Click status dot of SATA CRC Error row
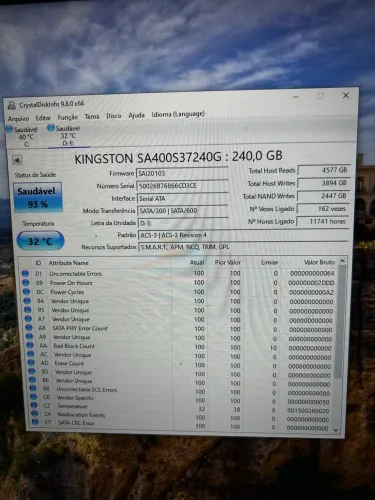This screenshot has height=500, width=375. tap(35, 422)
